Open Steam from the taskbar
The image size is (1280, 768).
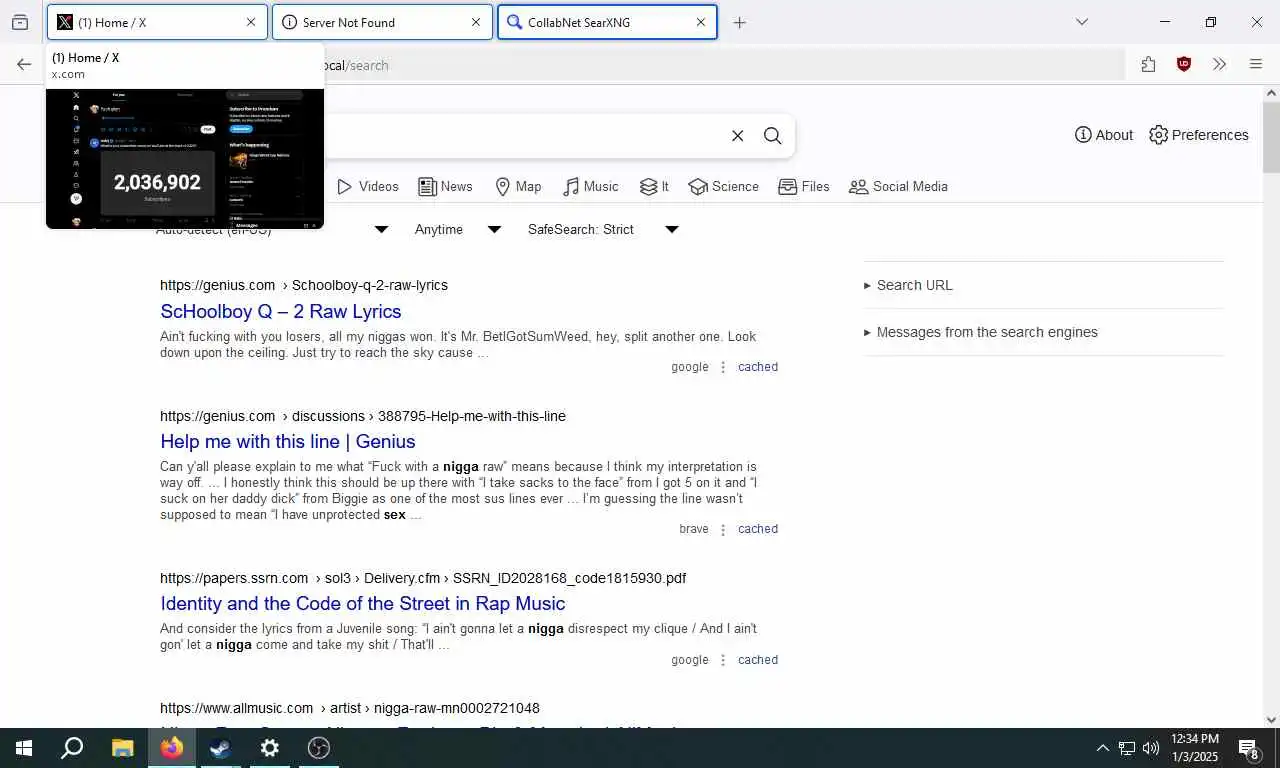(220, 748)
